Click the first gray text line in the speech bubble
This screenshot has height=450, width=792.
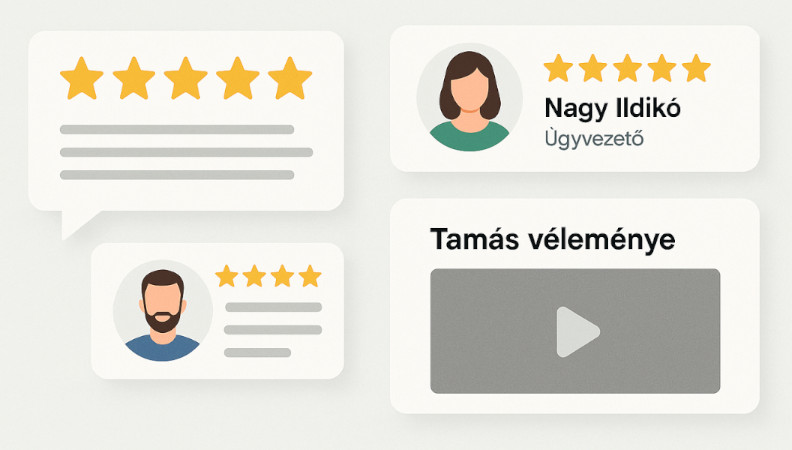click(x=177, y=129)
